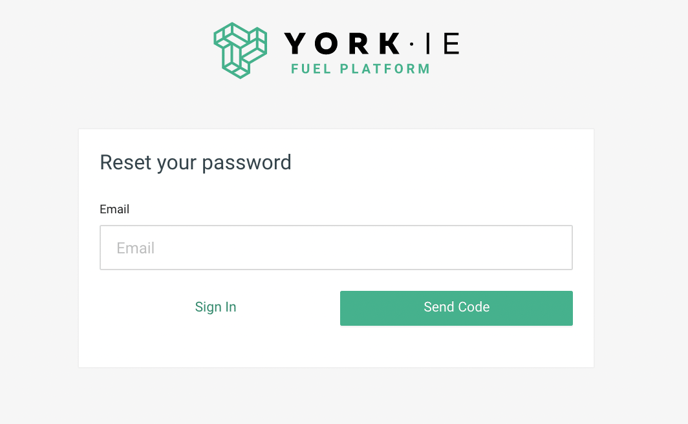Click the word password in the heading

247,163
